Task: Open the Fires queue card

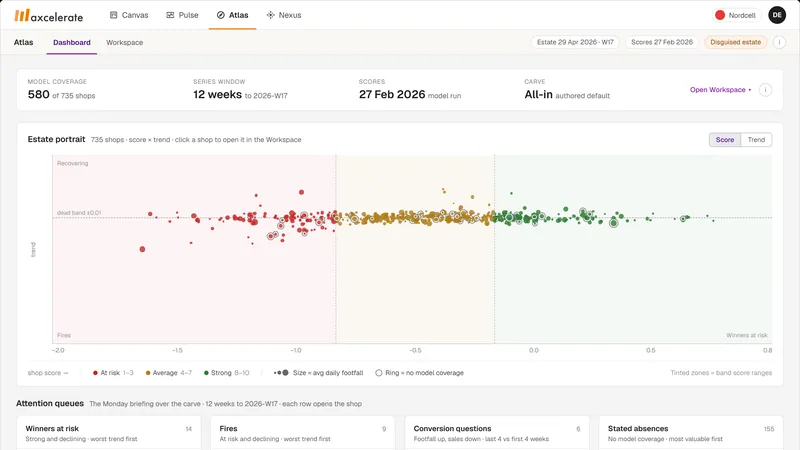Action: click(303, 433)
